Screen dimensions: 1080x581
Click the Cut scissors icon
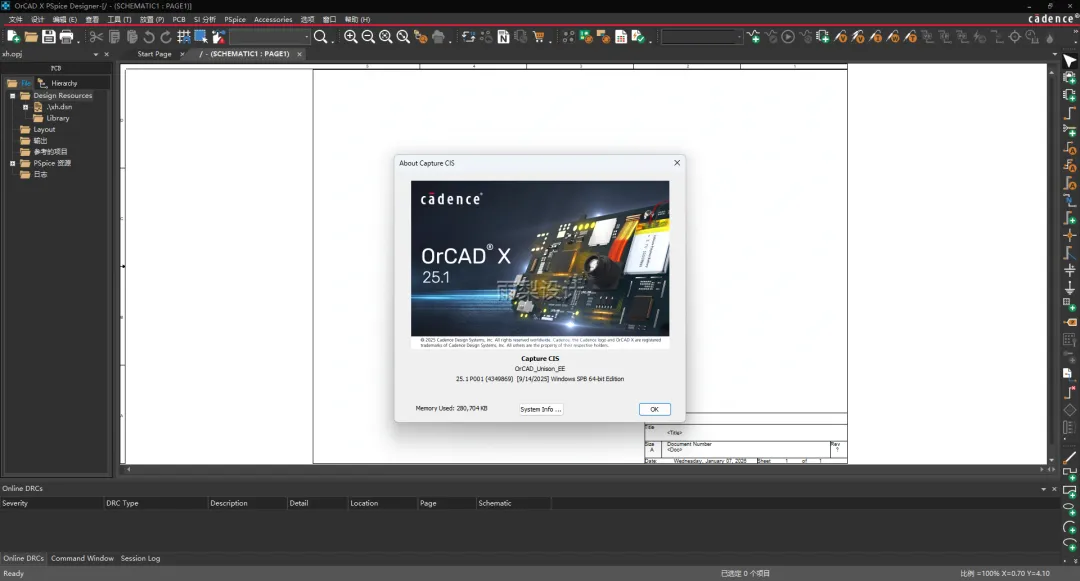click(x=97, y=37)
